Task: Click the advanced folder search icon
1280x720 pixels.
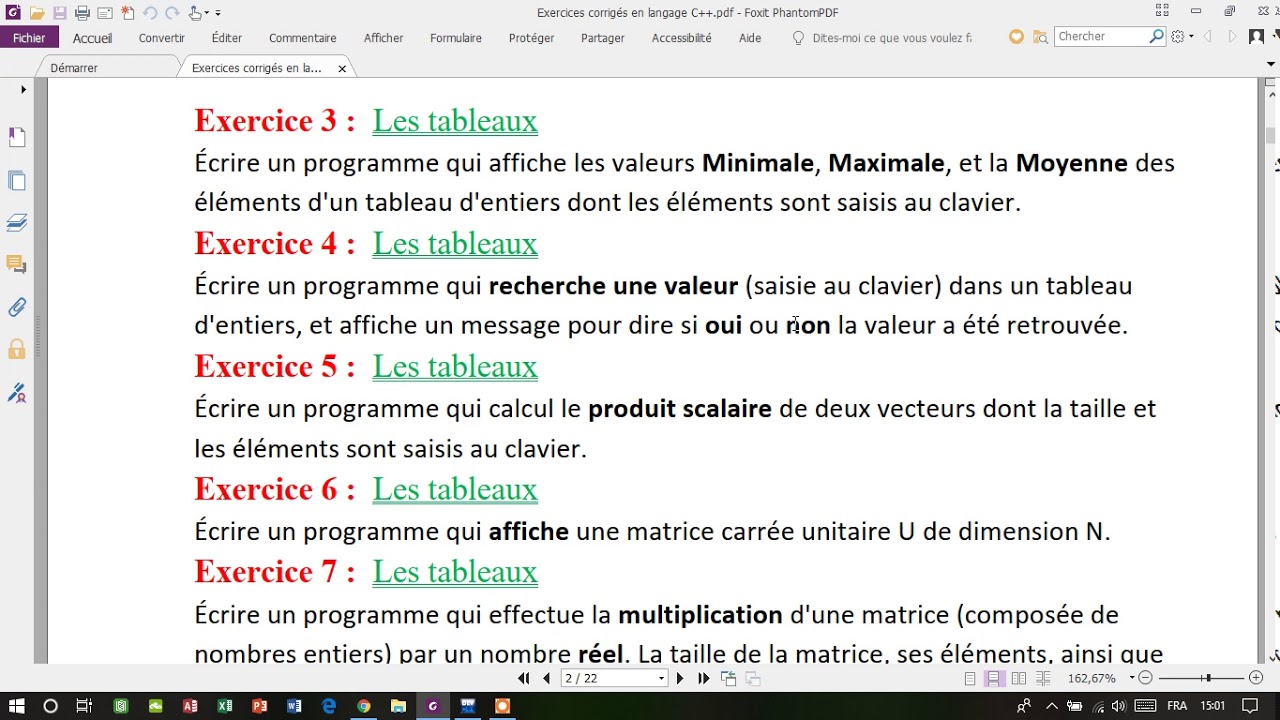Action: point(1040,37)
